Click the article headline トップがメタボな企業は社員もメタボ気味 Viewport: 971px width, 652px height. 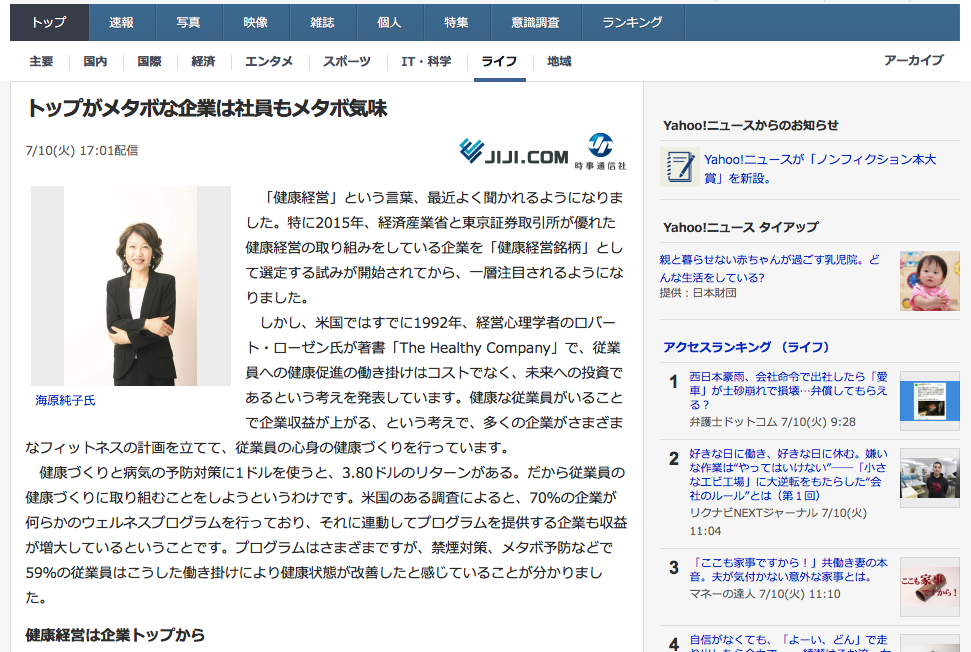206,108
